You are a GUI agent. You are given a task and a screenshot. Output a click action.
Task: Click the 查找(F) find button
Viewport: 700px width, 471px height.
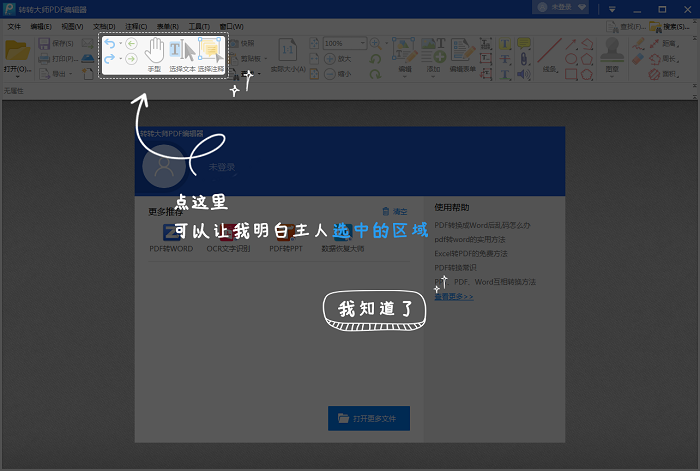[x=626, y=27]
